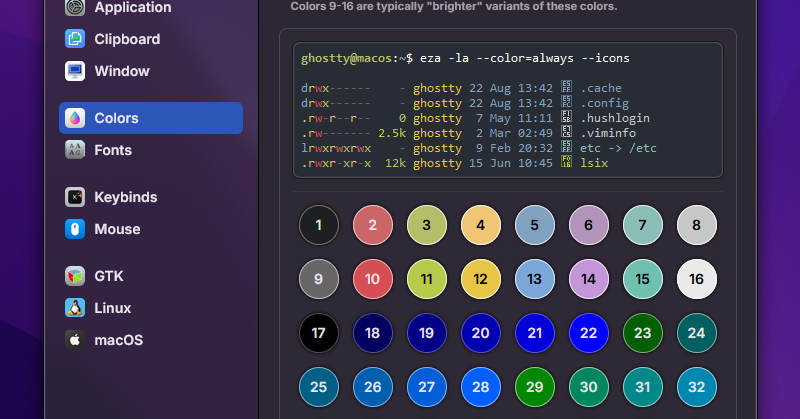Select palette color 8 light gray swatch
The height and width of the screenshot is (419, 800).
(x=696, y=225)
